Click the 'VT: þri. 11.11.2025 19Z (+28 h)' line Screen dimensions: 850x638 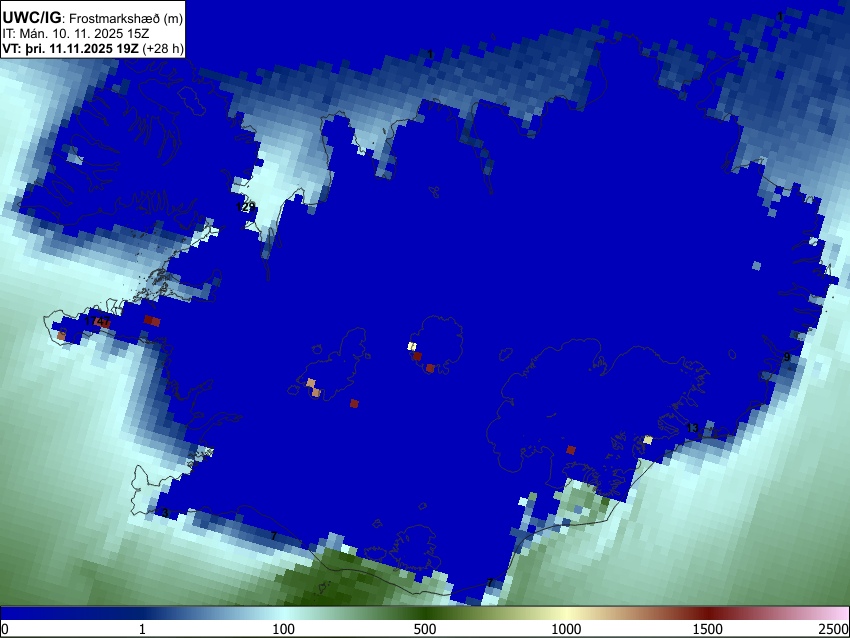point(93,48)
